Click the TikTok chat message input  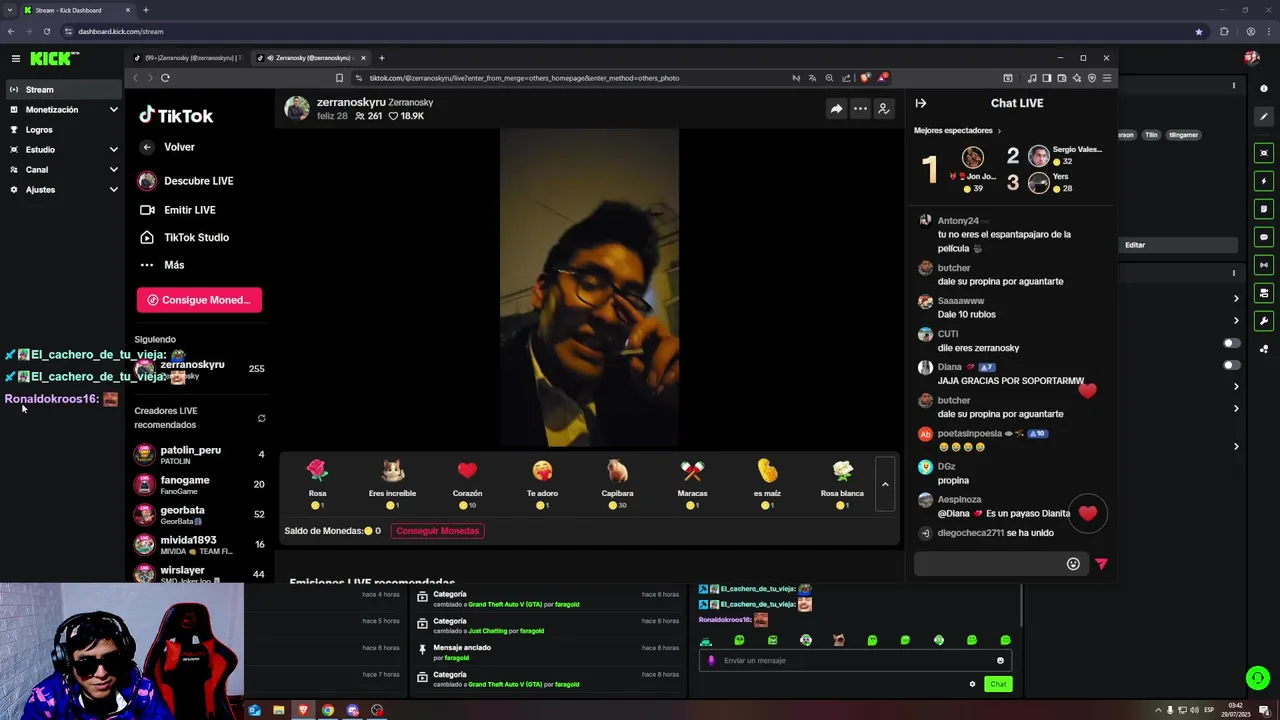point(988,564)
